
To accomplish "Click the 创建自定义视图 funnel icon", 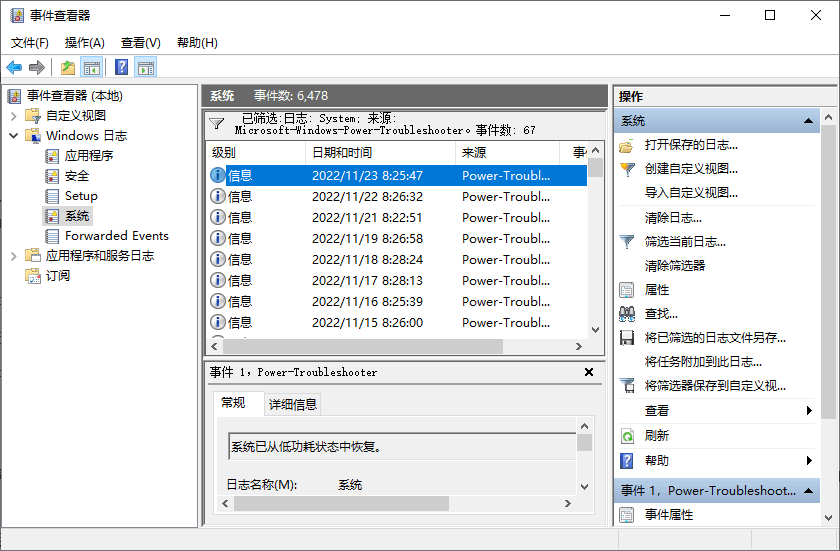I will (627, 169).
